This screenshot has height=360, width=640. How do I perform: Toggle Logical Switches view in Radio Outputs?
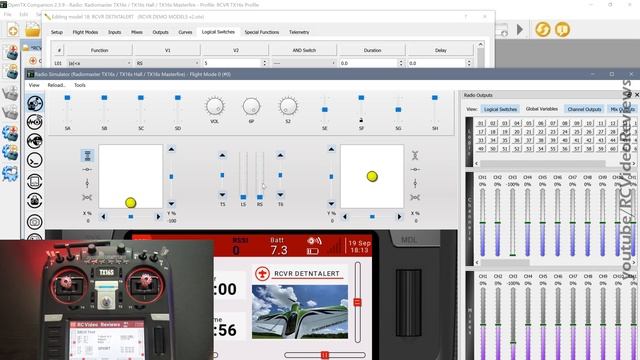(500, 109)
